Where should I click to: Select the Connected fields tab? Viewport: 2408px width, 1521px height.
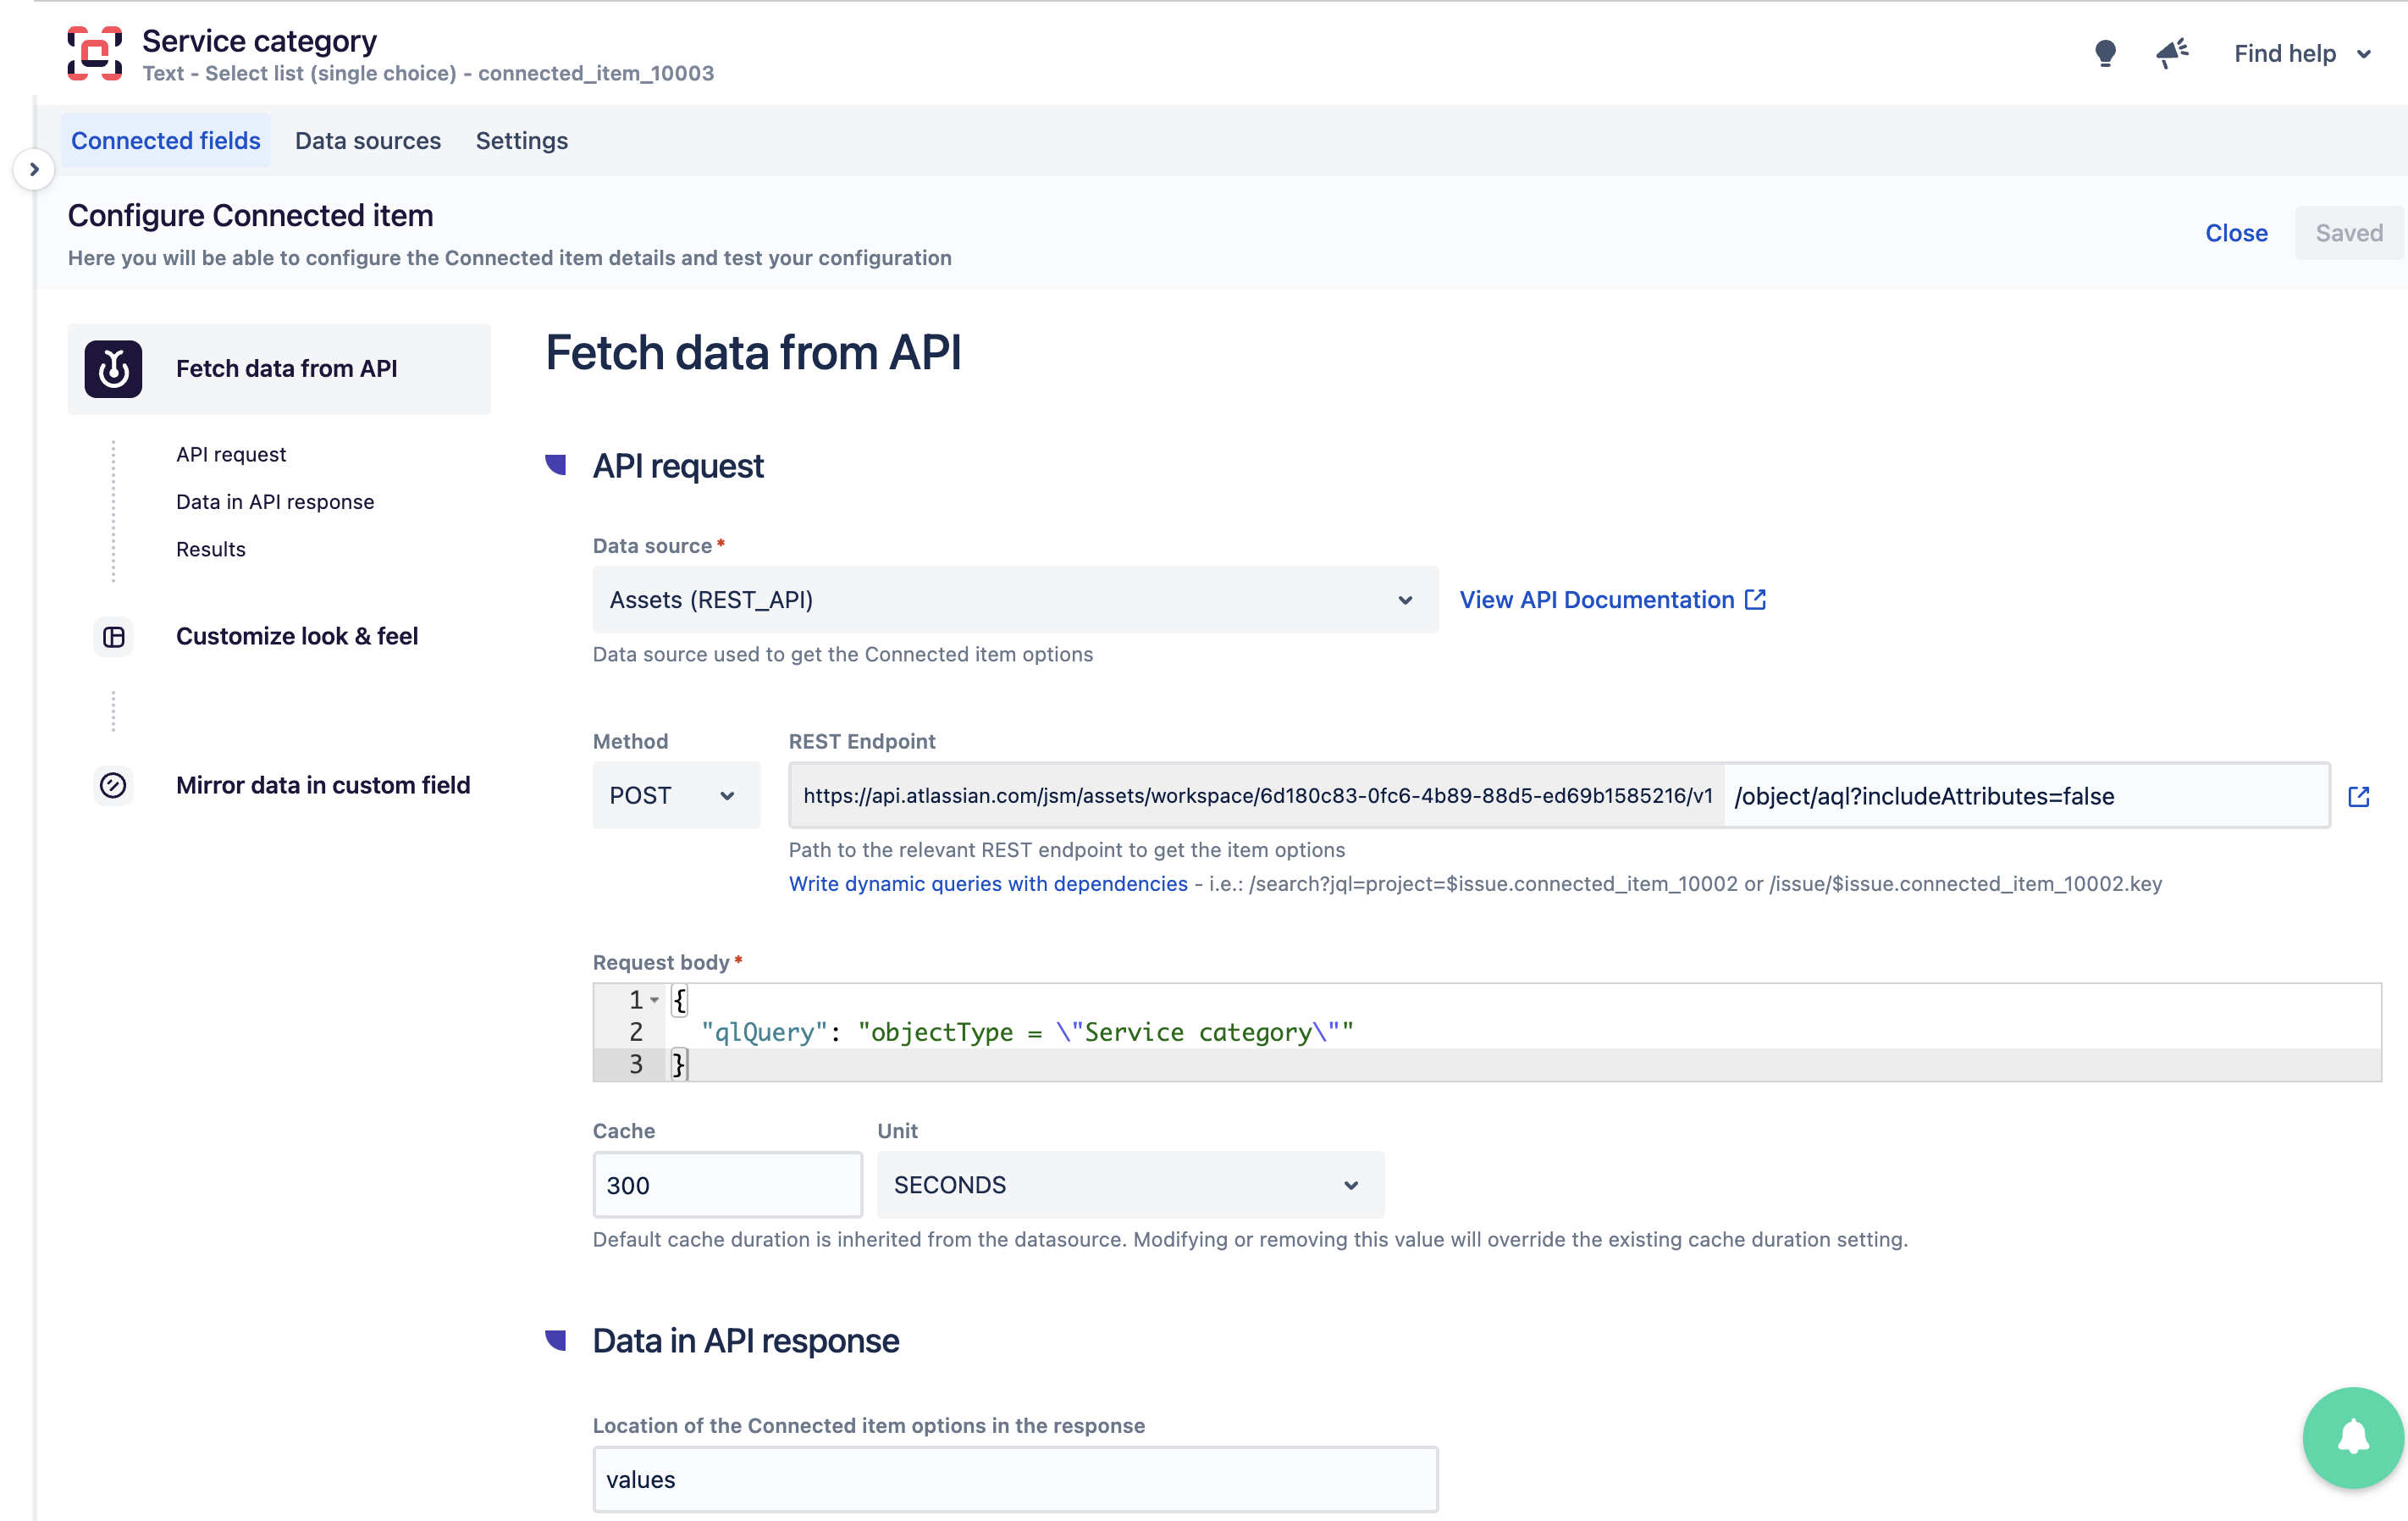(164, 141)
